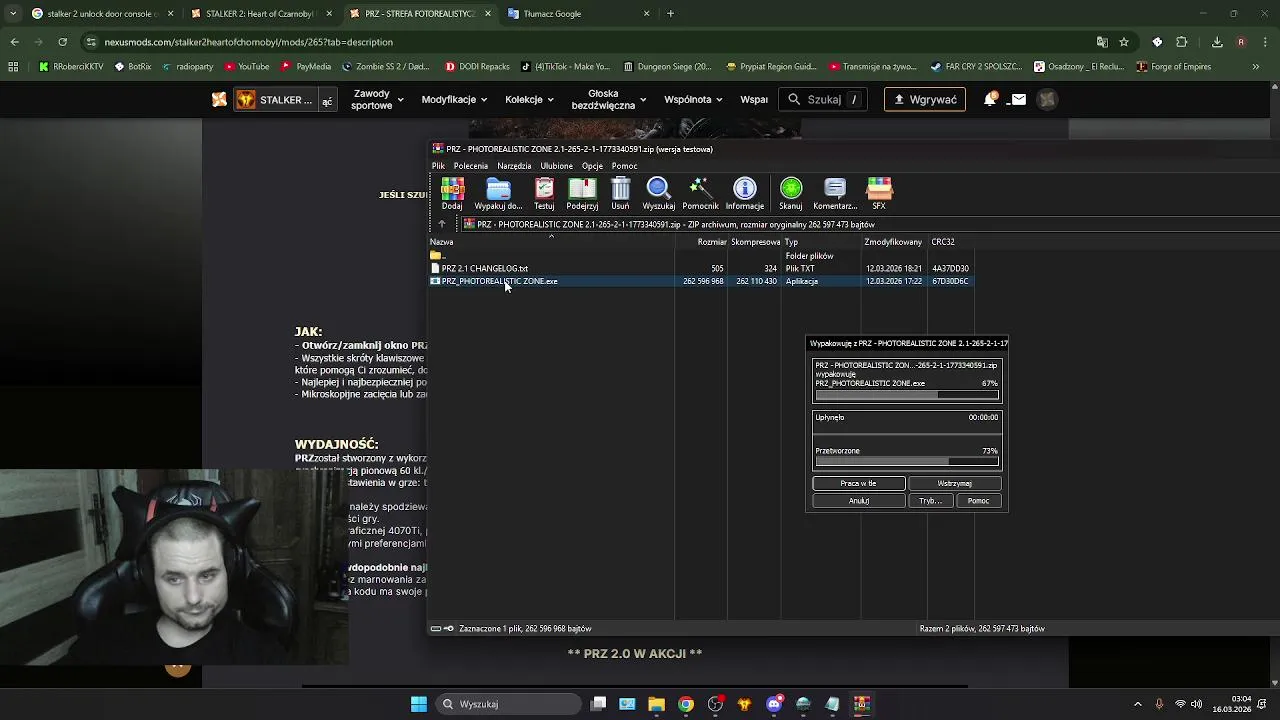Image resolution: width=1280 pixels, height=720 pixels.
Task: Open the Opcje menu in WinRAR
Action: point(592,166)
